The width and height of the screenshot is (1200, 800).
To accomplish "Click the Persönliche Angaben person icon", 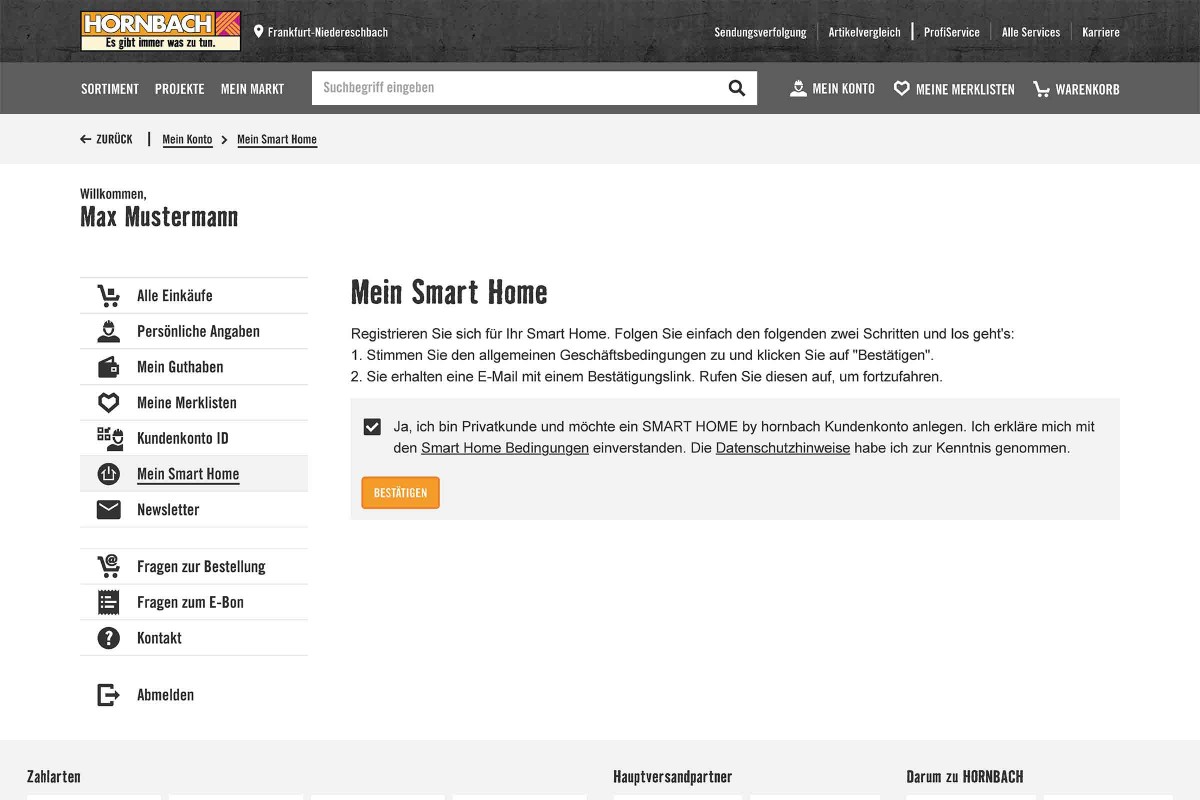I will 109,331.
